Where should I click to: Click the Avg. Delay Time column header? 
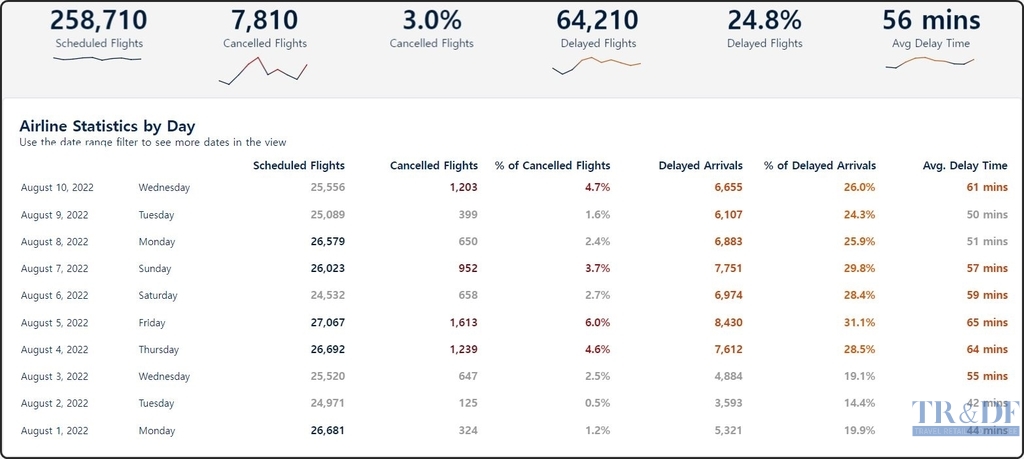click(x=964, y=166)
